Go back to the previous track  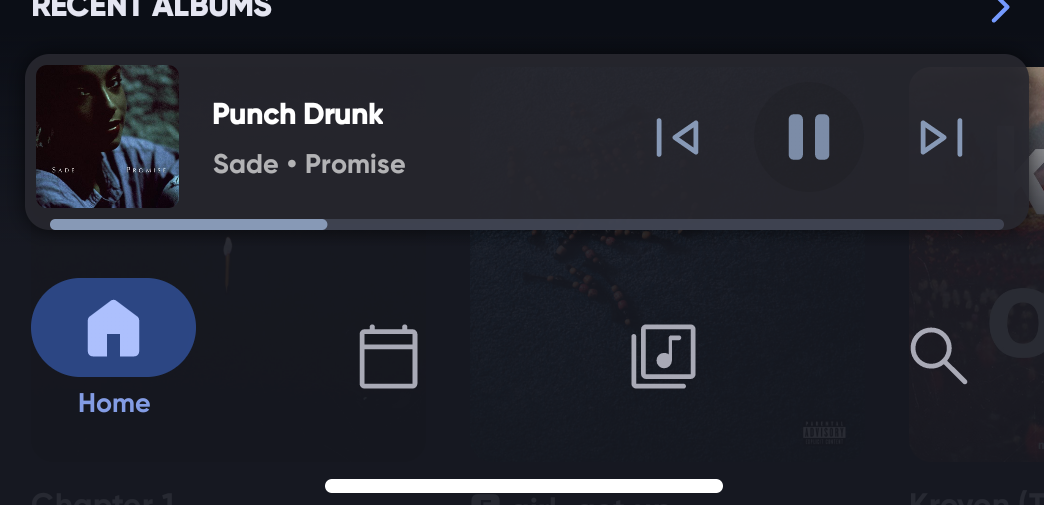(677, 138)
